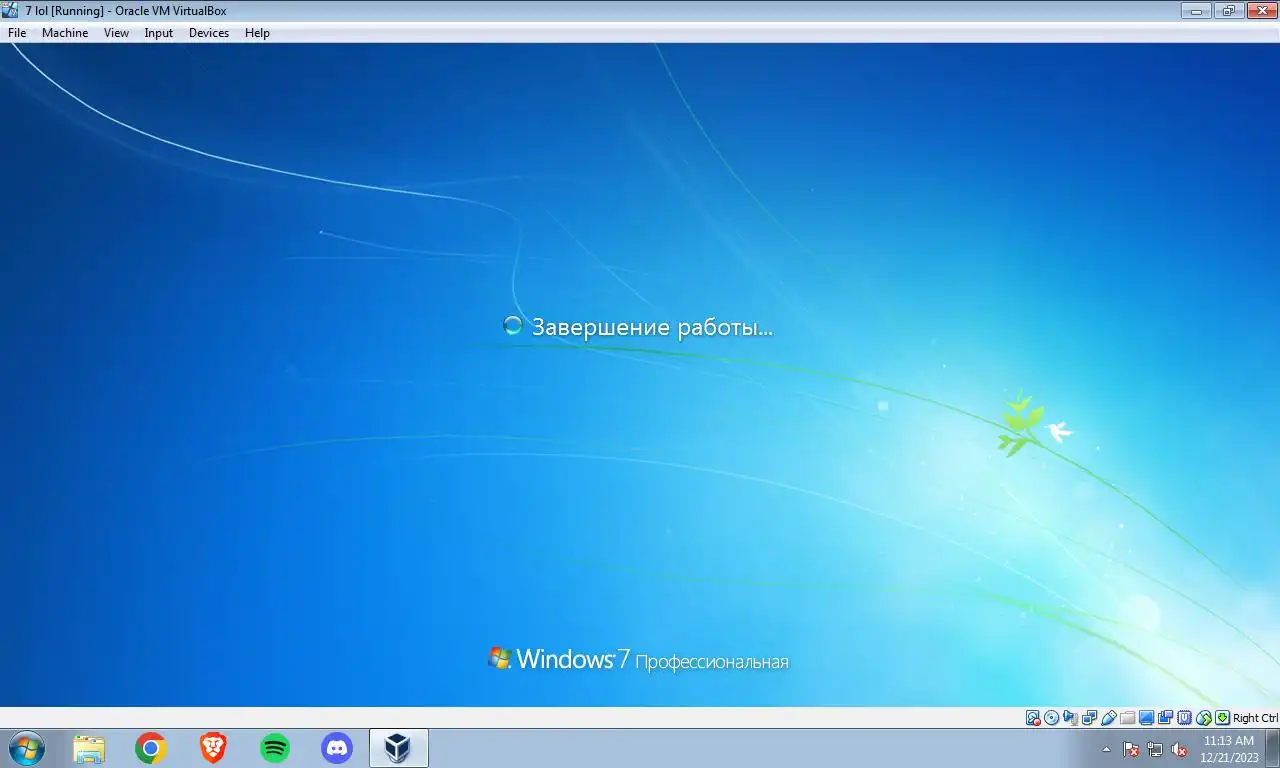Click the Show desktop strip

point(1273,748)
